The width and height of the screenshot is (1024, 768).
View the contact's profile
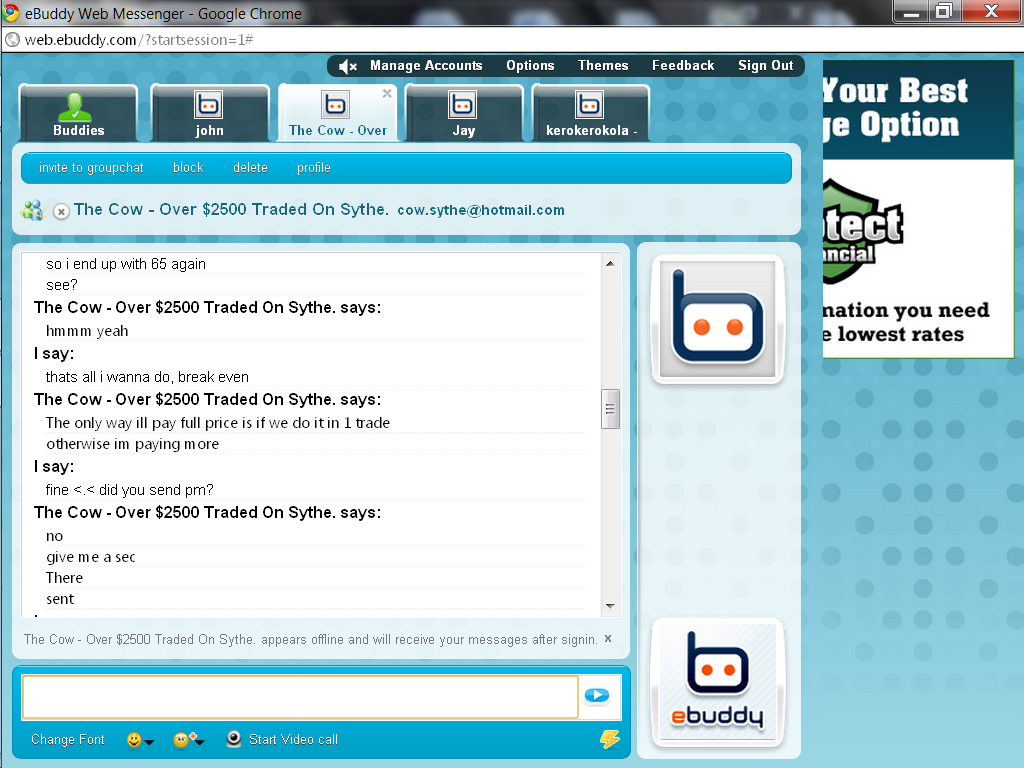[313, 168]
